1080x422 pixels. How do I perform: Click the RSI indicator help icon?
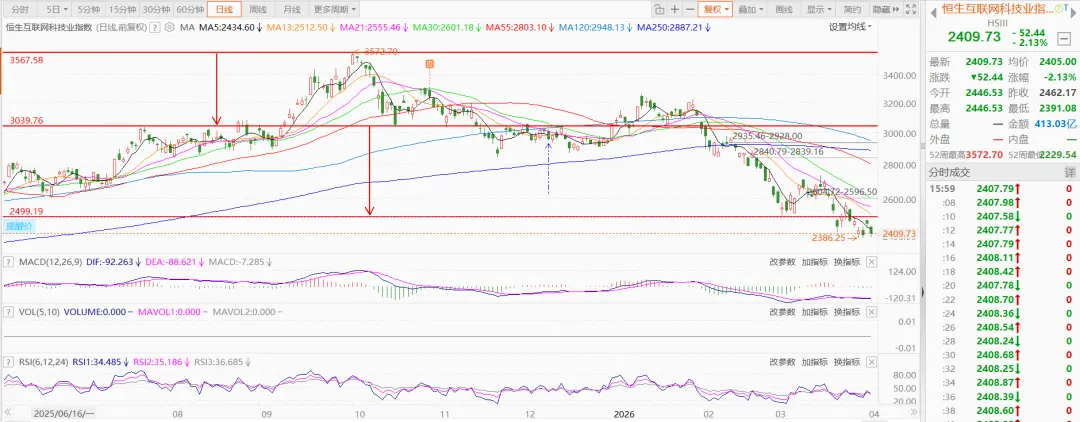click(8, 361)
